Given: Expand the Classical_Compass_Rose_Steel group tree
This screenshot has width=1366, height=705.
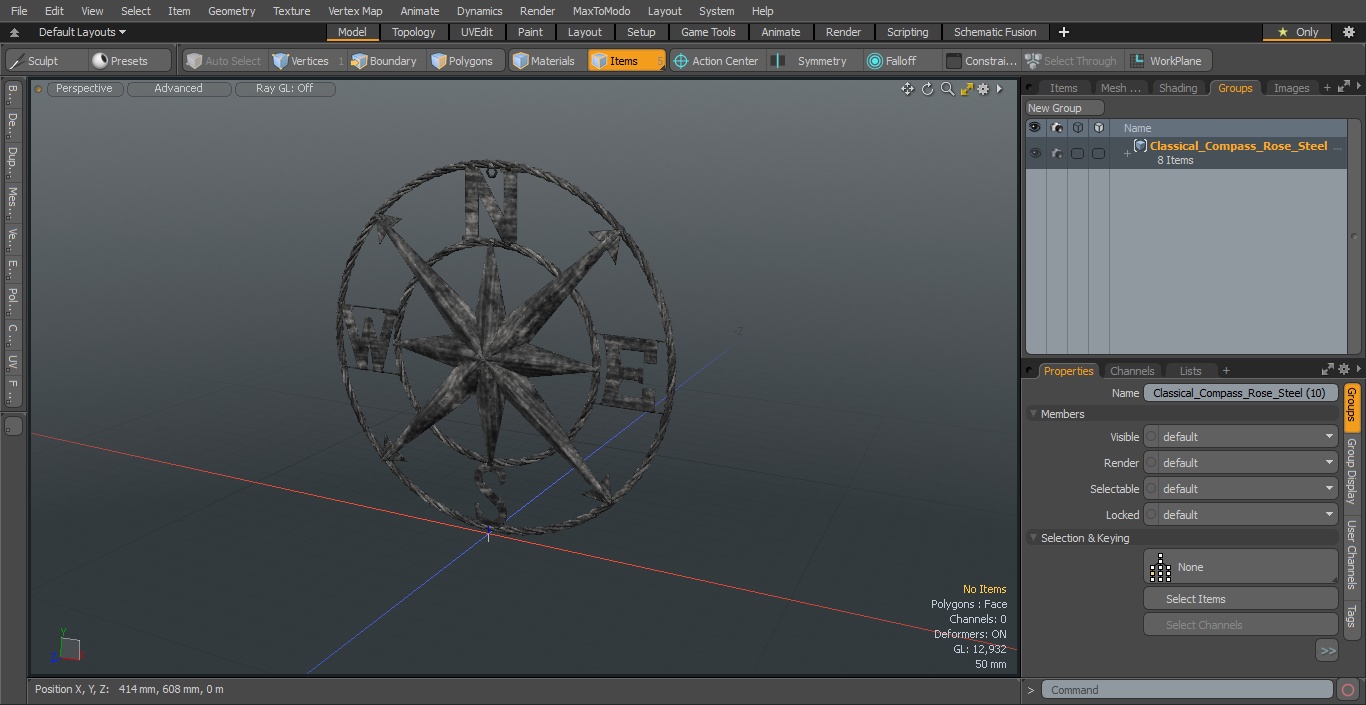Looking at the screenshot, I should pyautogui.click(x=1127, y=153).
